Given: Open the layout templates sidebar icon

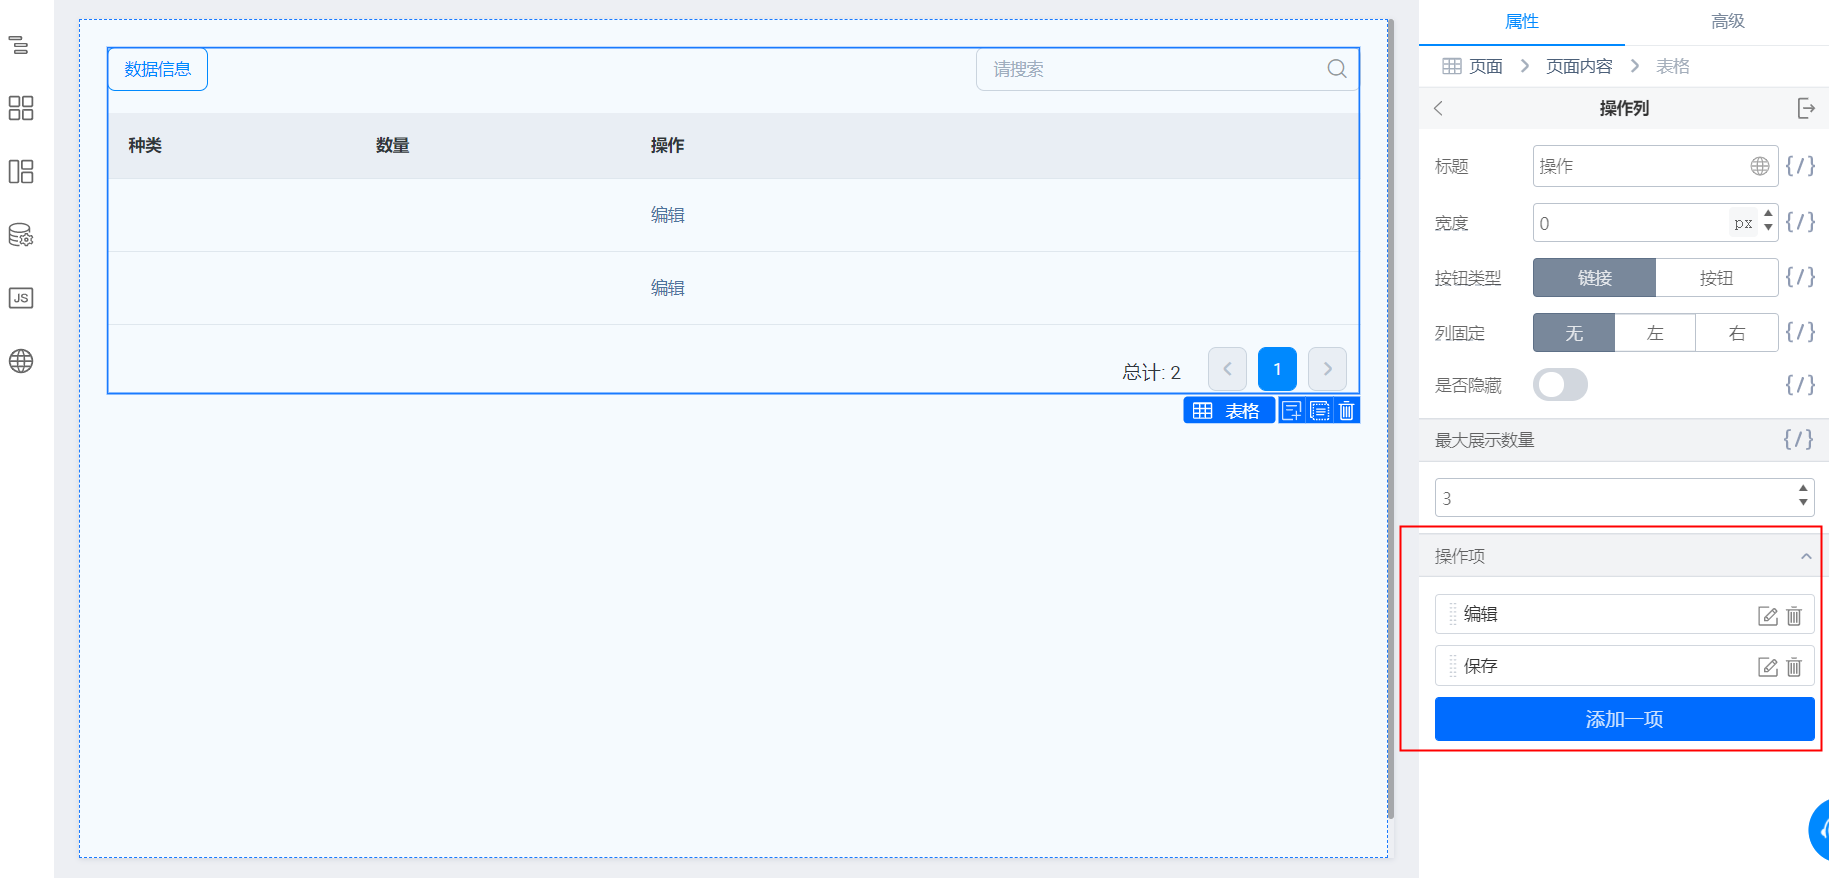Looking at the screenshot, I should pyautogui.click(x=20, y=171).
